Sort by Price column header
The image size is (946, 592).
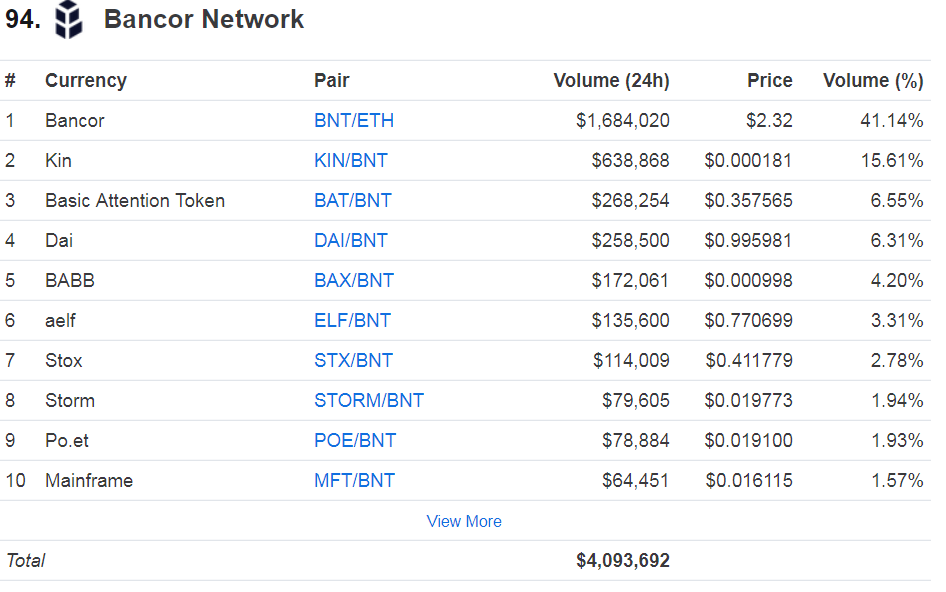pyautogui.click(x=769, y=81)
